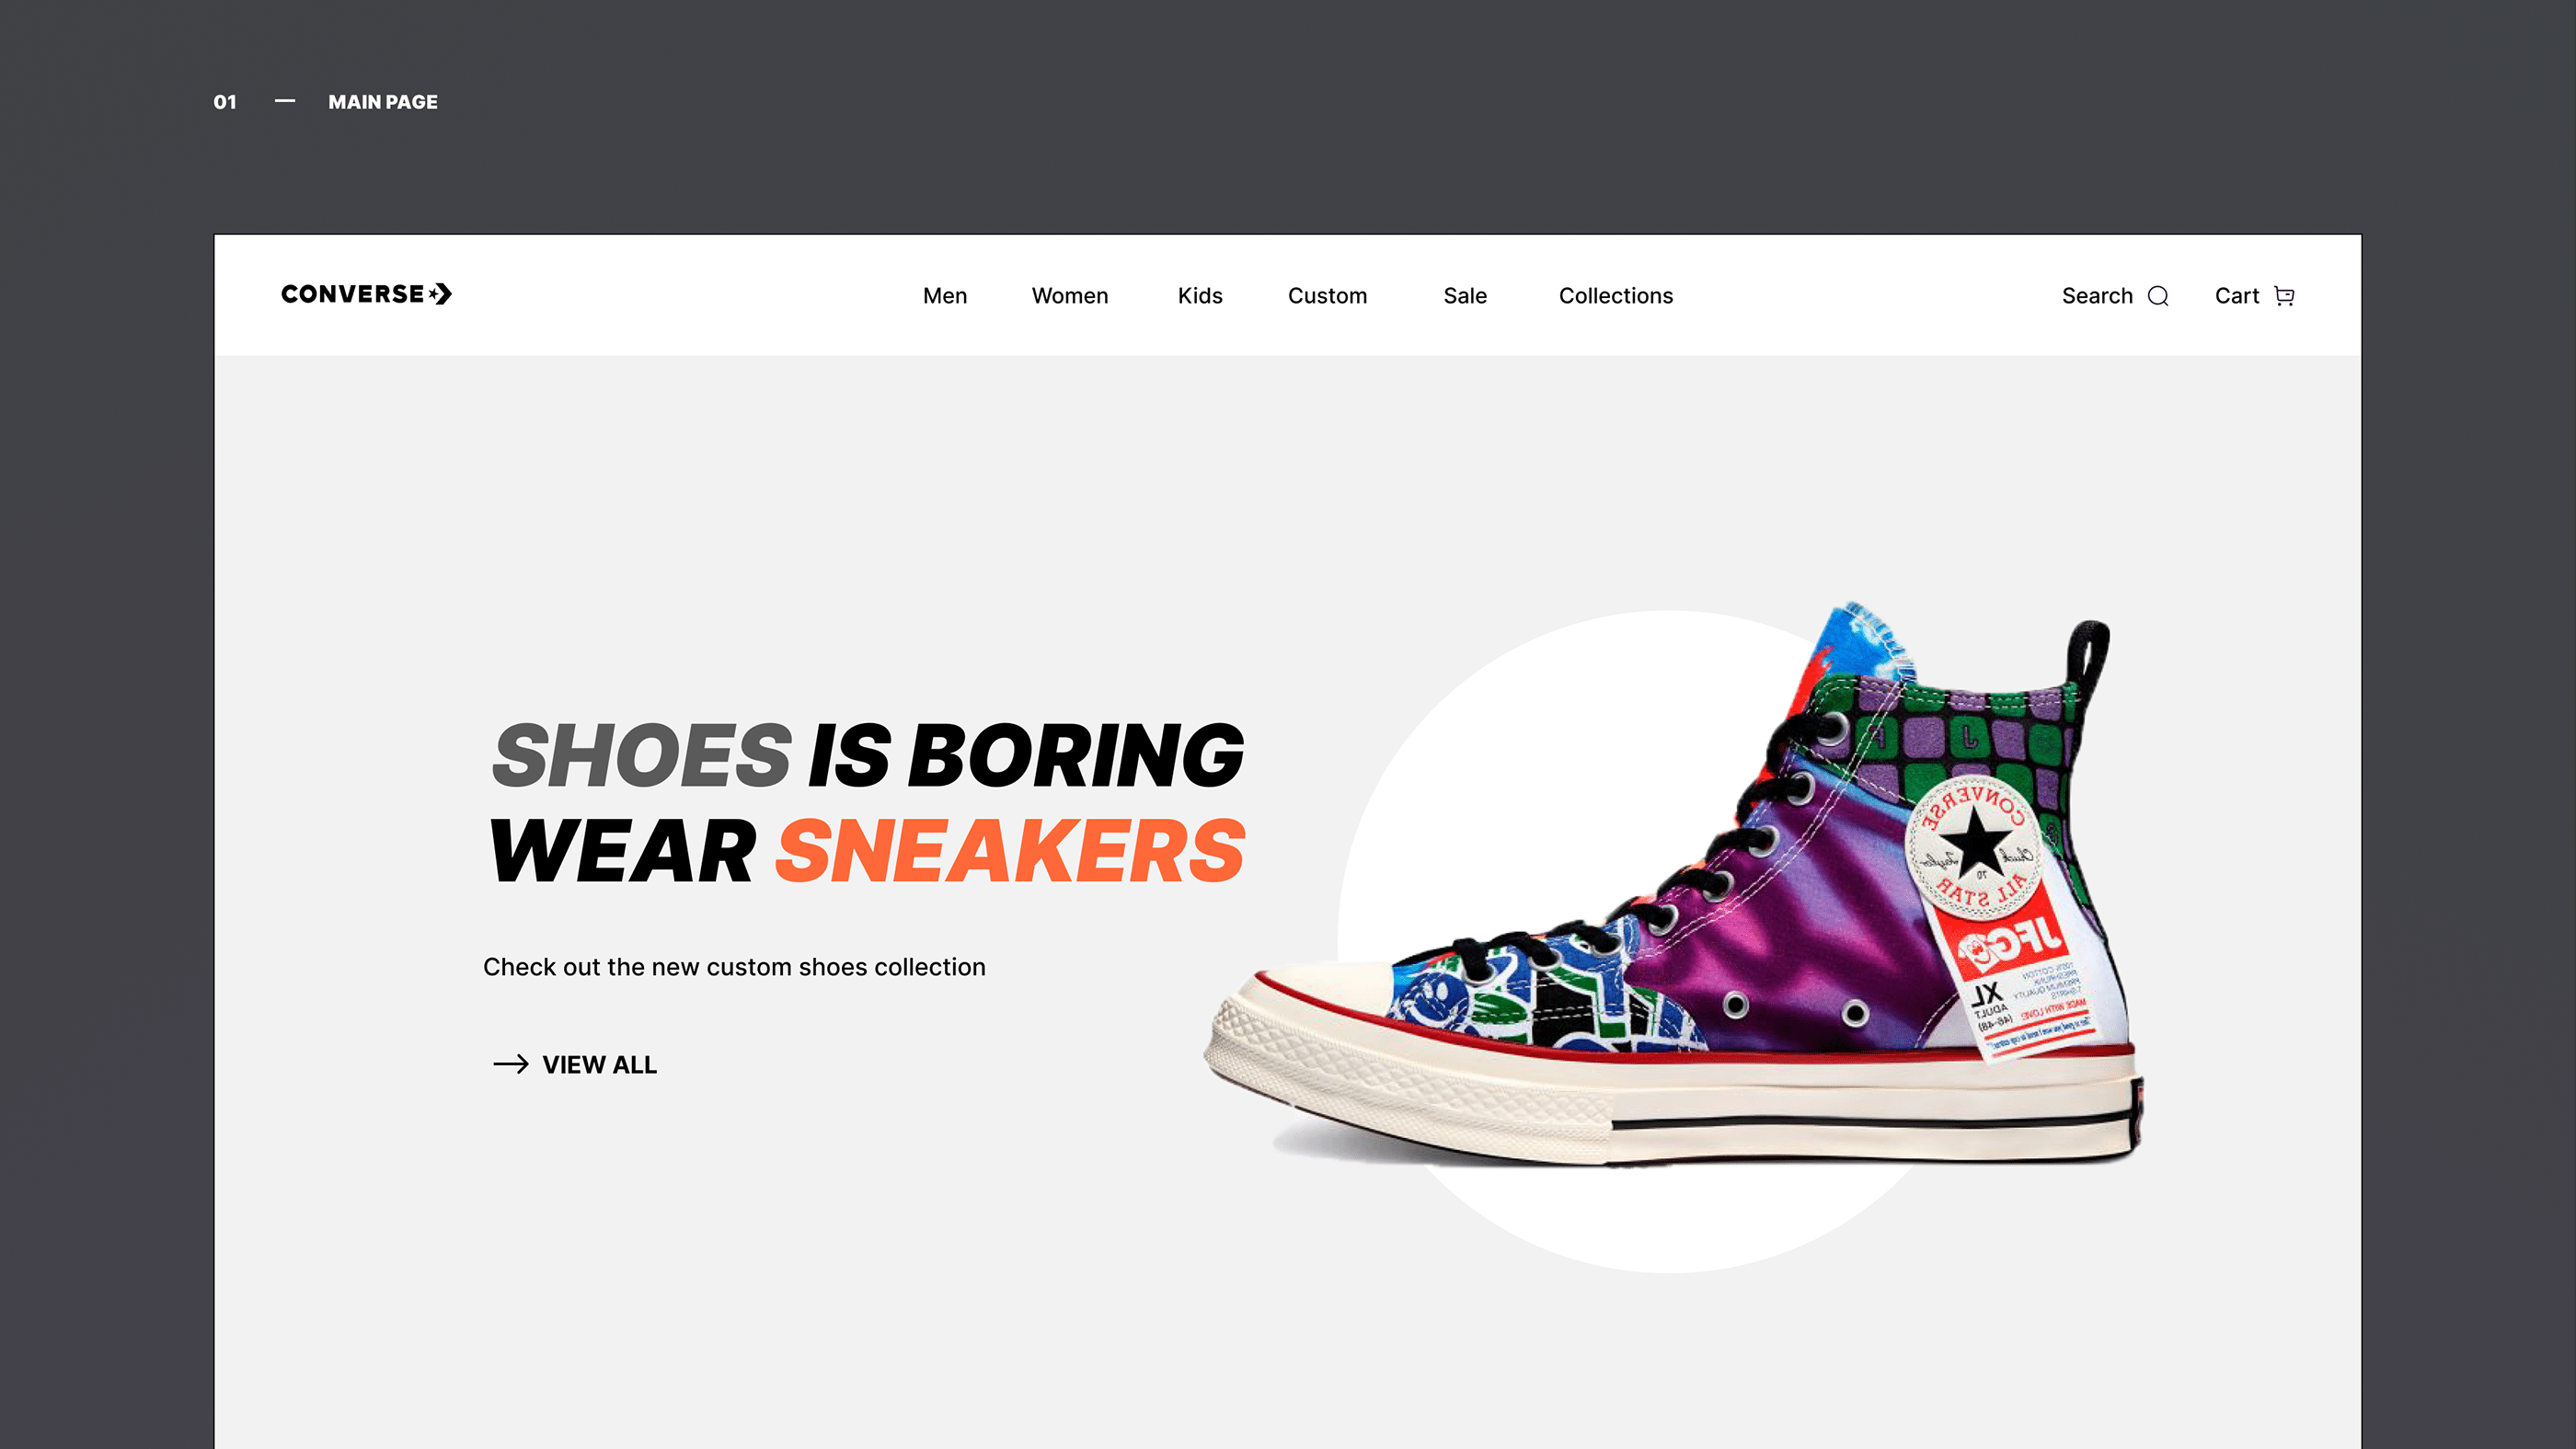Click the CONVERSE wordmark
The width and height of the screenshot is (2576, 1449).
pos(352,294)
